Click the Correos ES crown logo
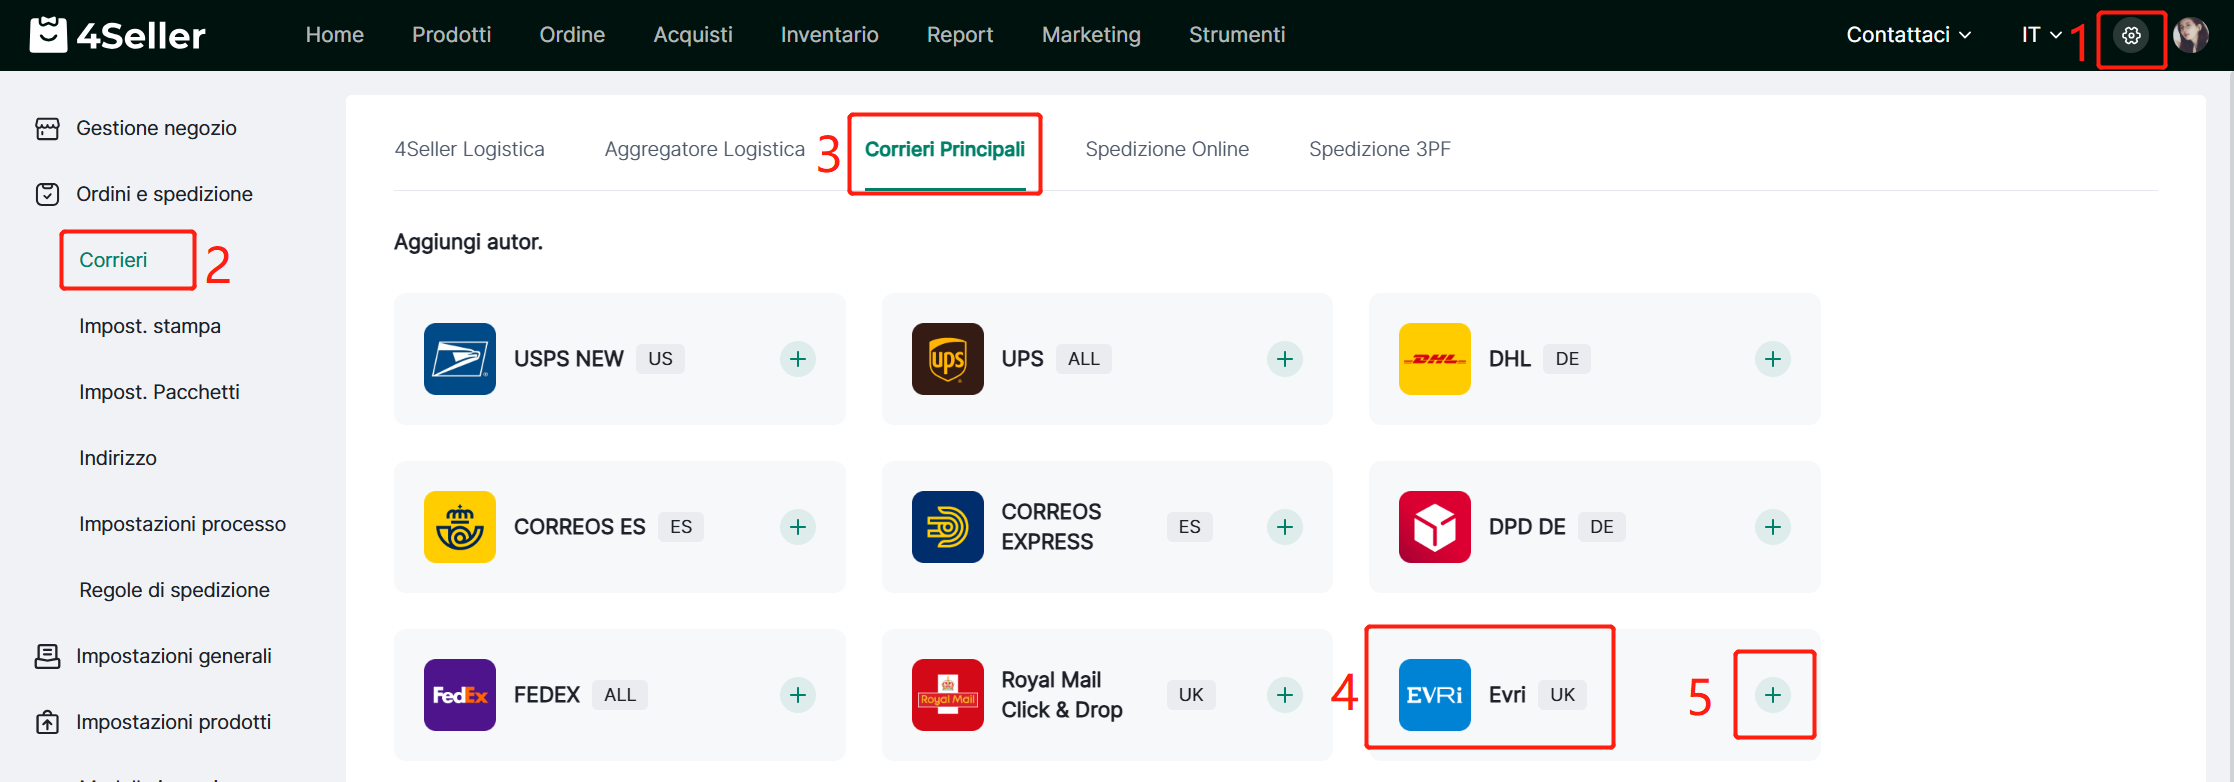2234x782 pixels. 460,527
